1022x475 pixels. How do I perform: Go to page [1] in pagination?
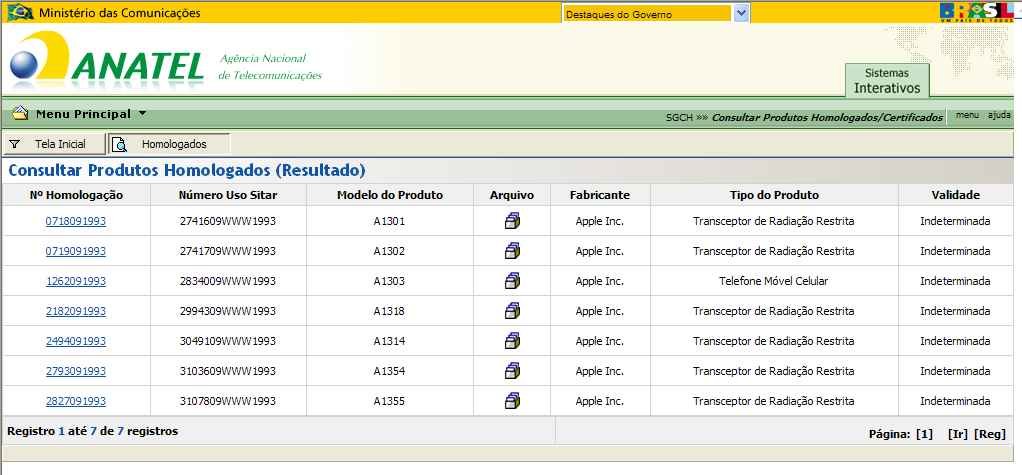[x=924, y=435]
